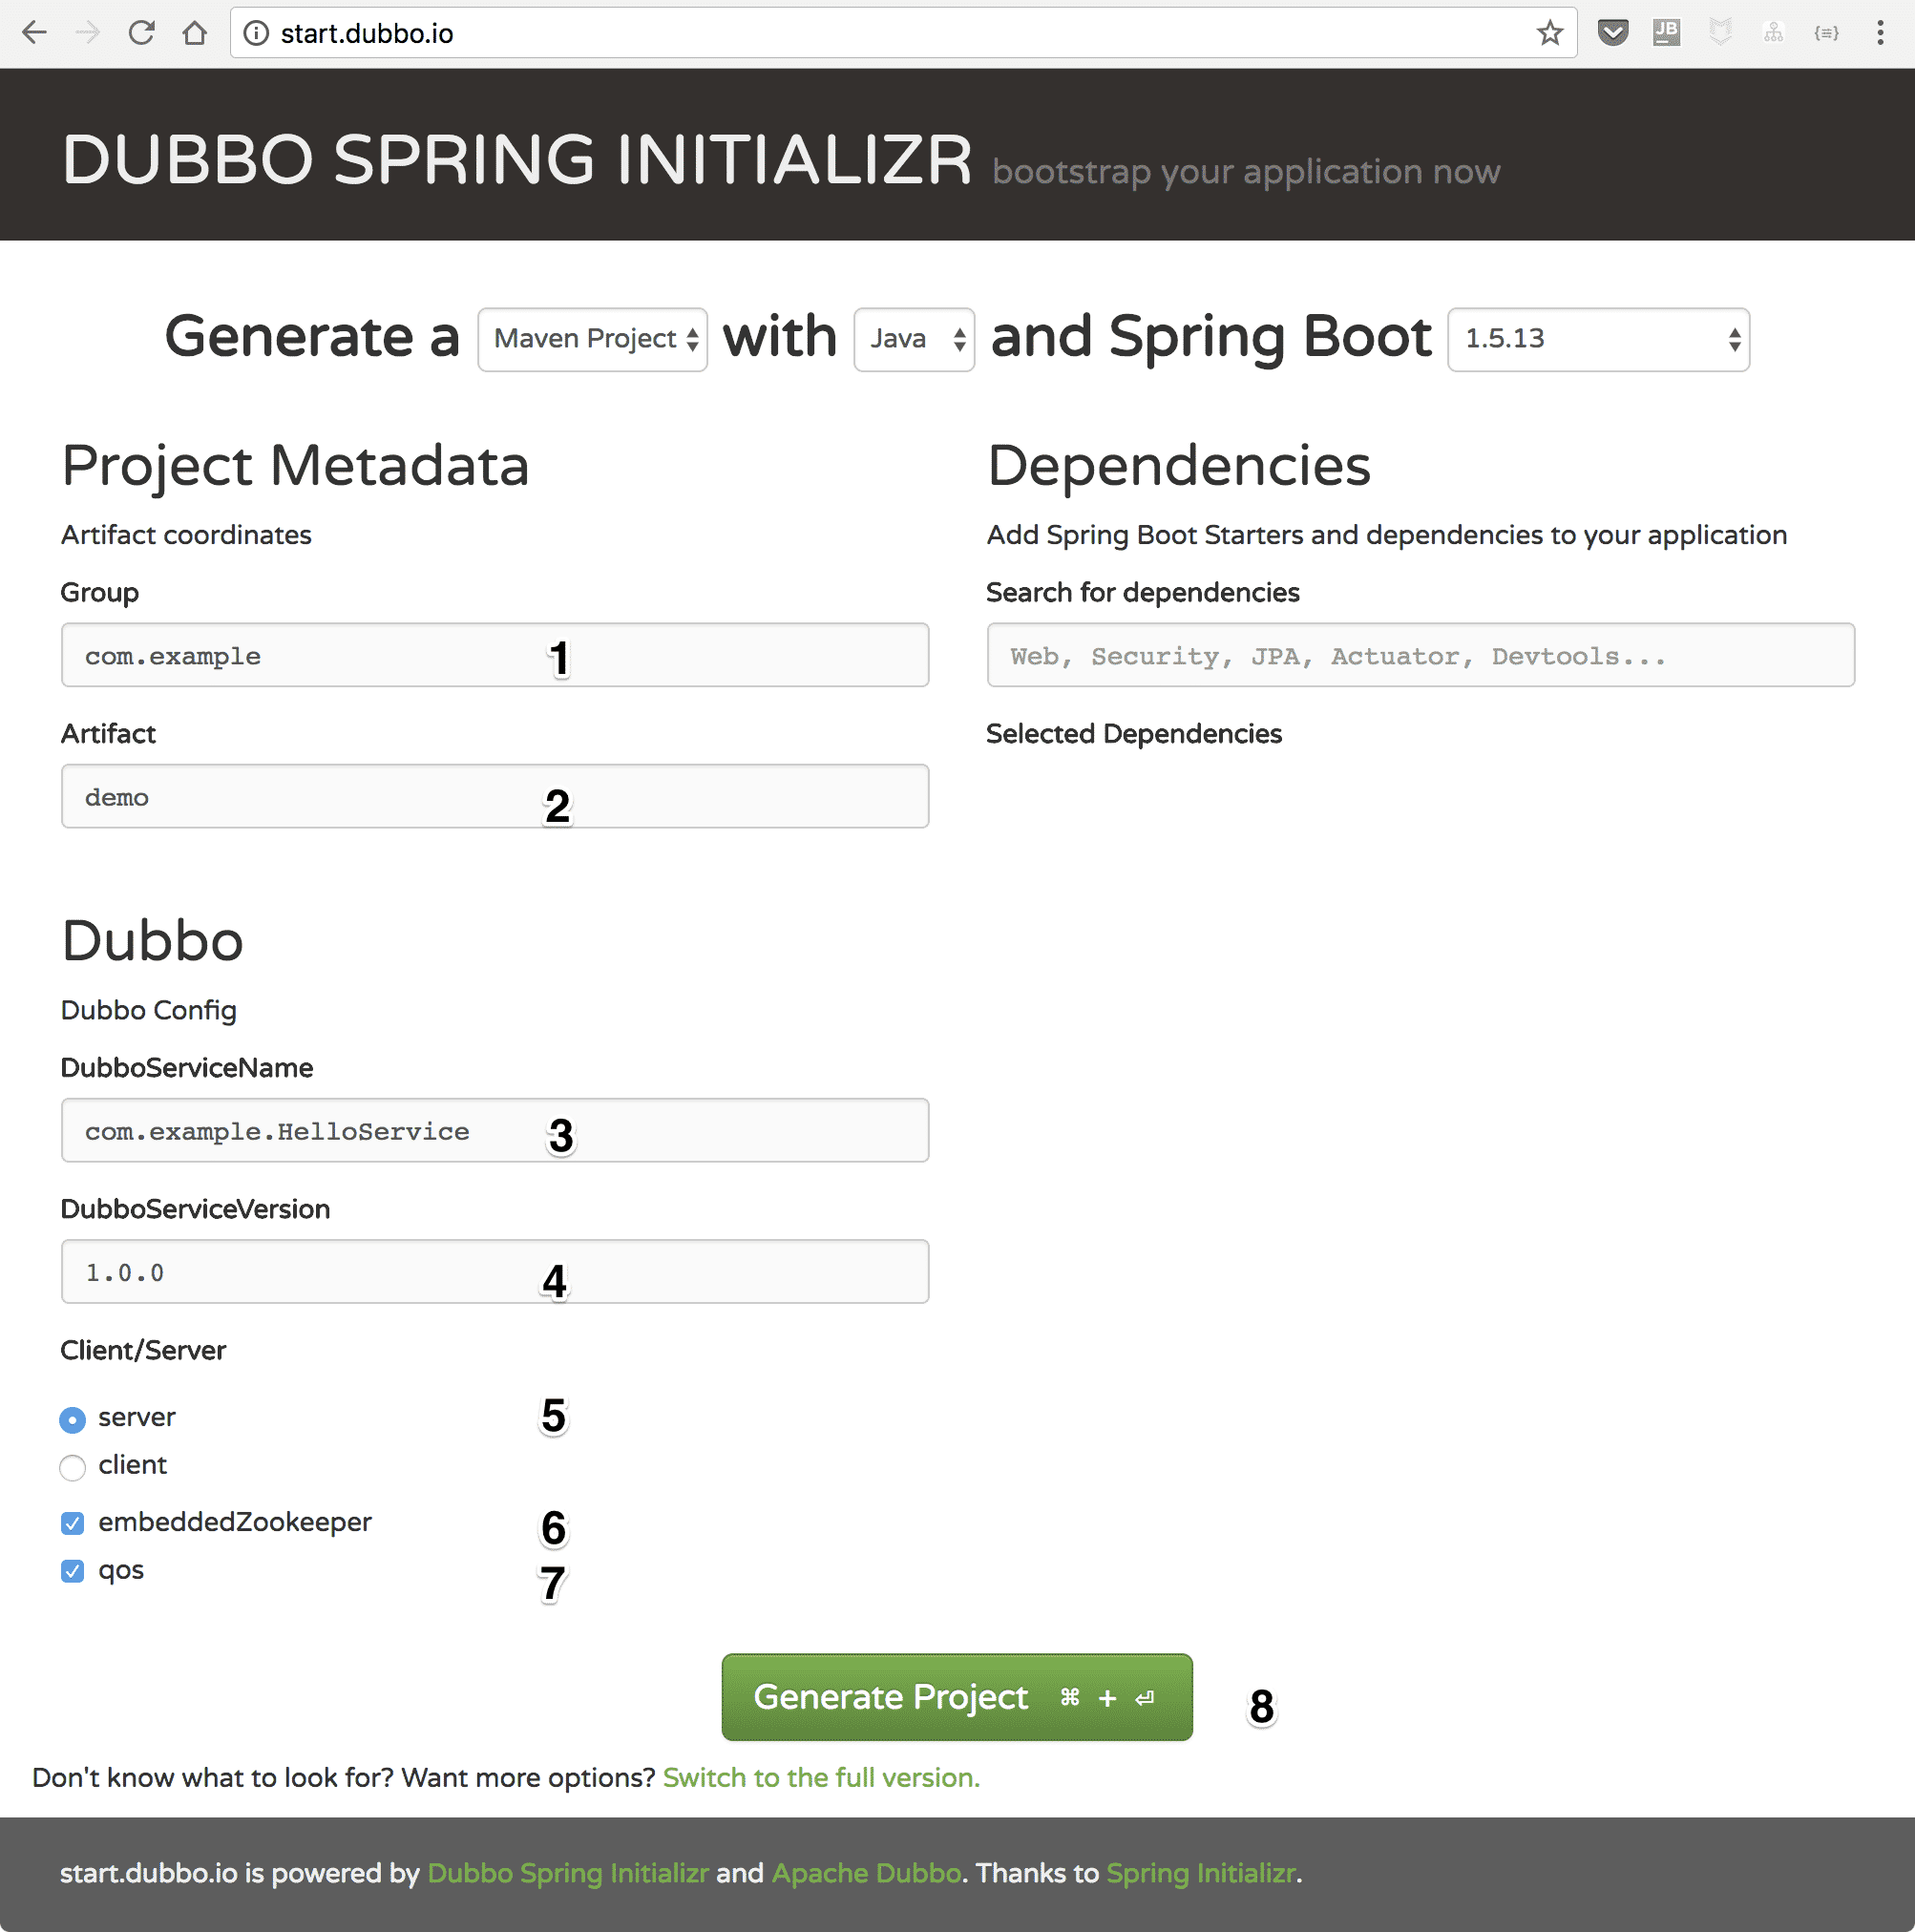Screen dimensions: 1915x1932
Task: Click the home page icon
Action: pyautogui.click(x=195, y=31)
